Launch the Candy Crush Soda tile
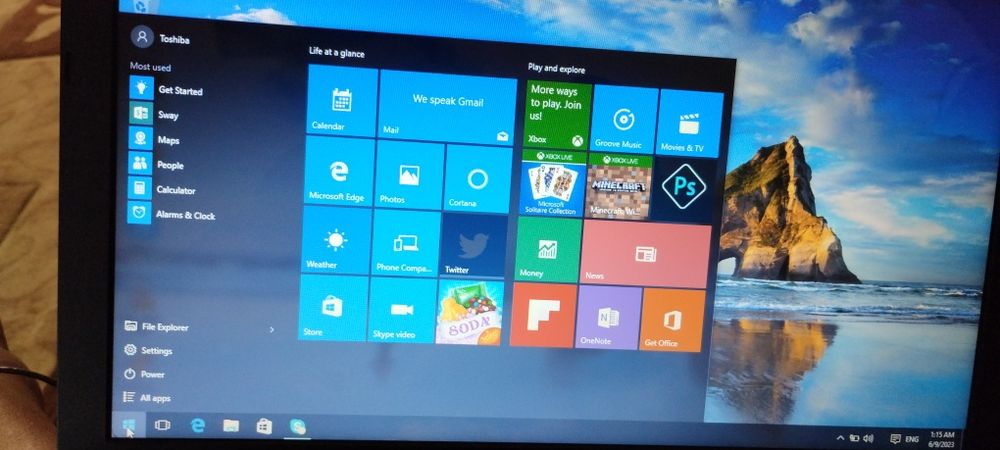Image resolution: width=1000 pixels, height=450 pixels. click(x=469, y=312)
